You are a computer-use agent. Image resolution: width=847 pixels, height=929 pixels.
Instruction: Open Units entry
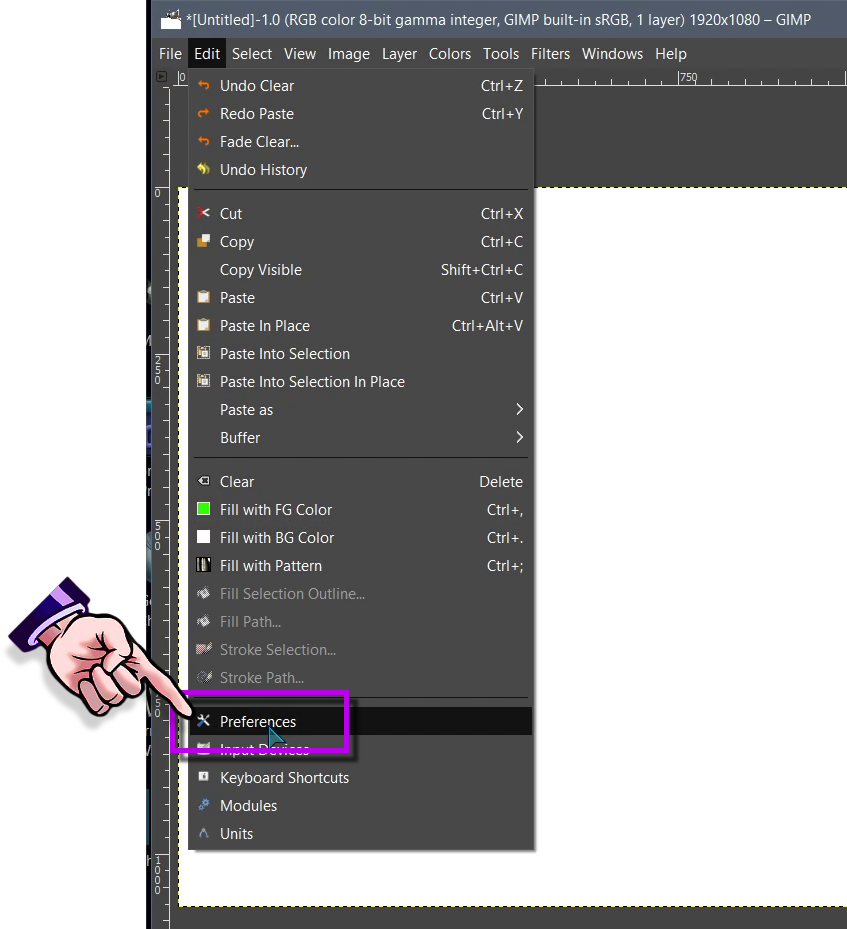click(x=361, y=834)
